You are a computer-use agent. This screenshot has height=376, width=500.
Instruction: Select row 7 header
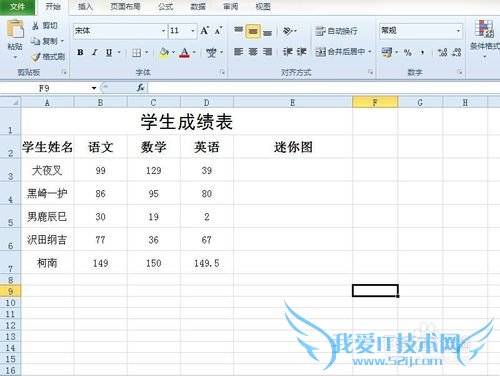(10, 263)
